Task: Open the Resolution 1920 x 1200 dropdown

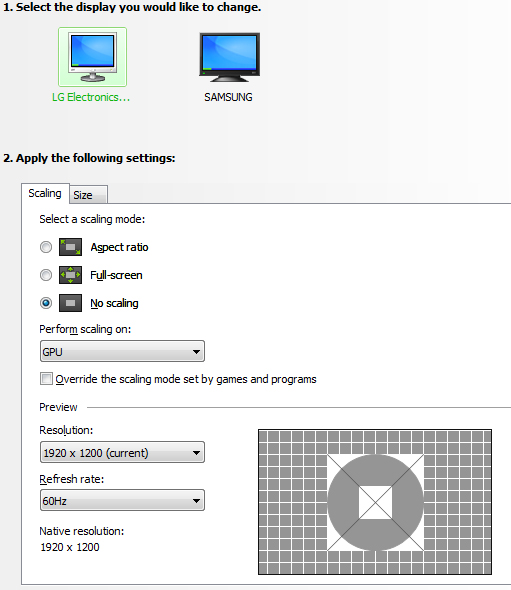Action: [x=122, y=452]
